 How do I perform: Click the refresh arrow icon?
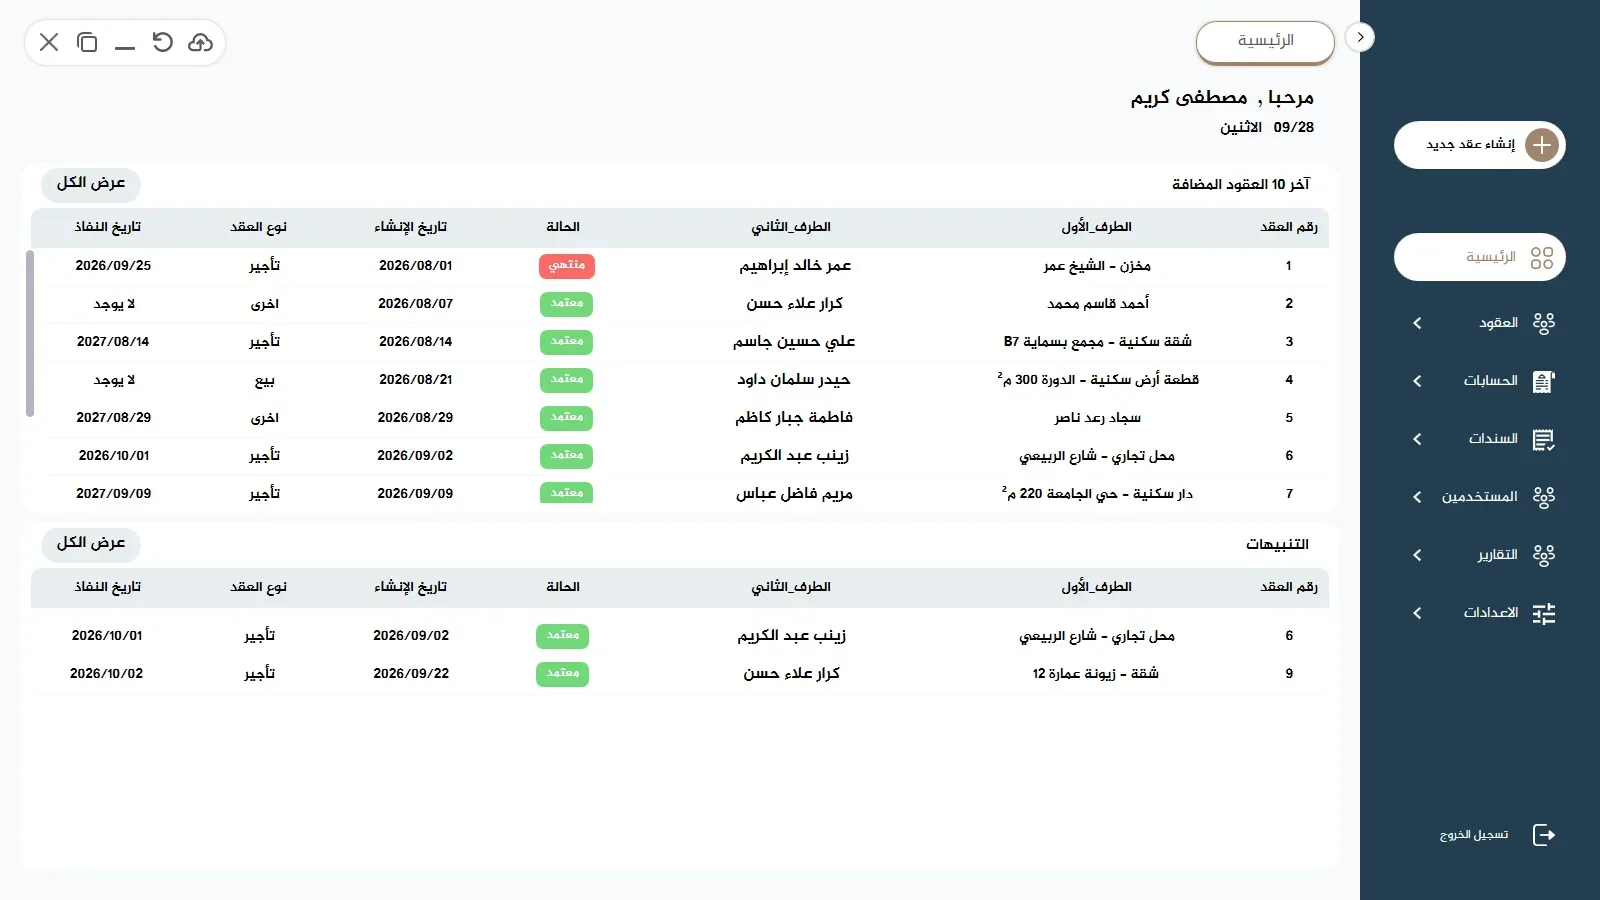pos(162,42)
